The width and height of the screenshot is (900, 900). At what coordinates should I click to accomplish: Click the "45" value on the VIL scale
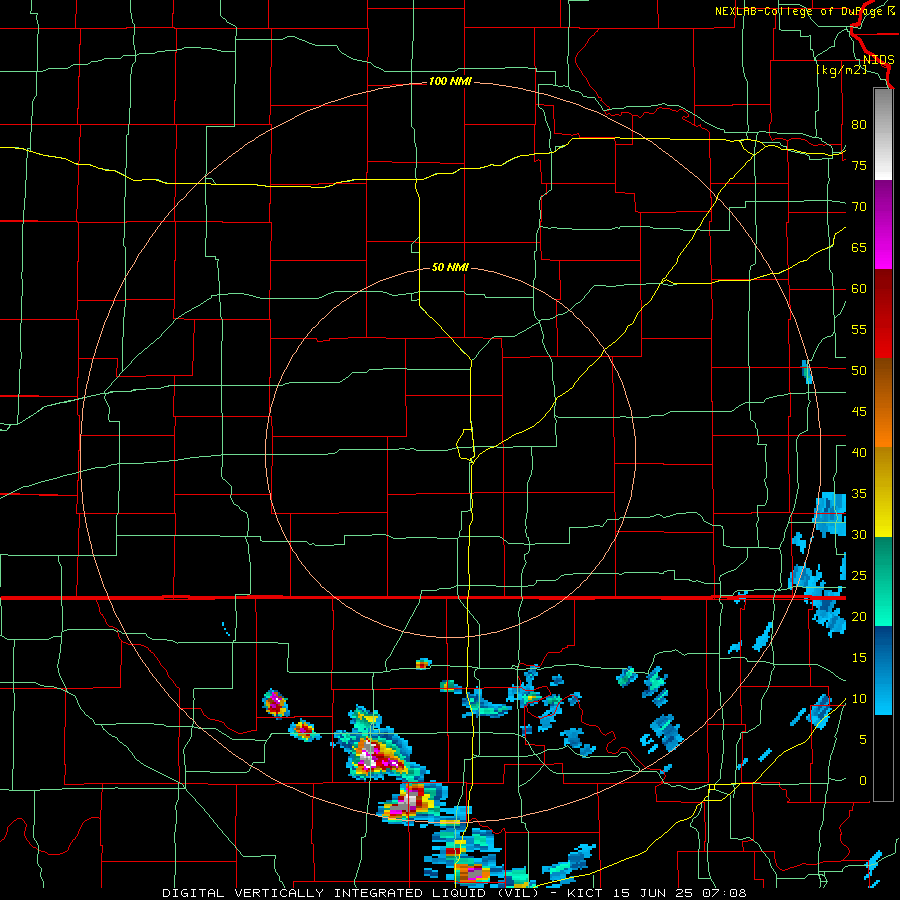tap(859, 412)
